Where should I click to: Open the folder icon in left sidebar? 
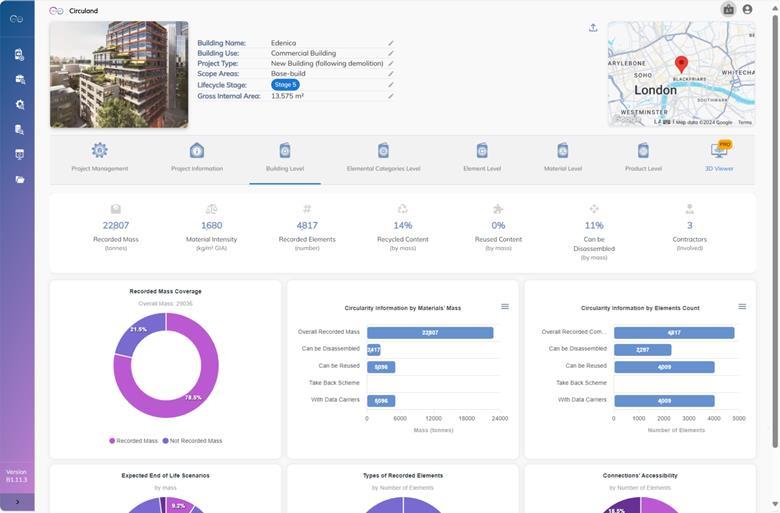point(19,180)
